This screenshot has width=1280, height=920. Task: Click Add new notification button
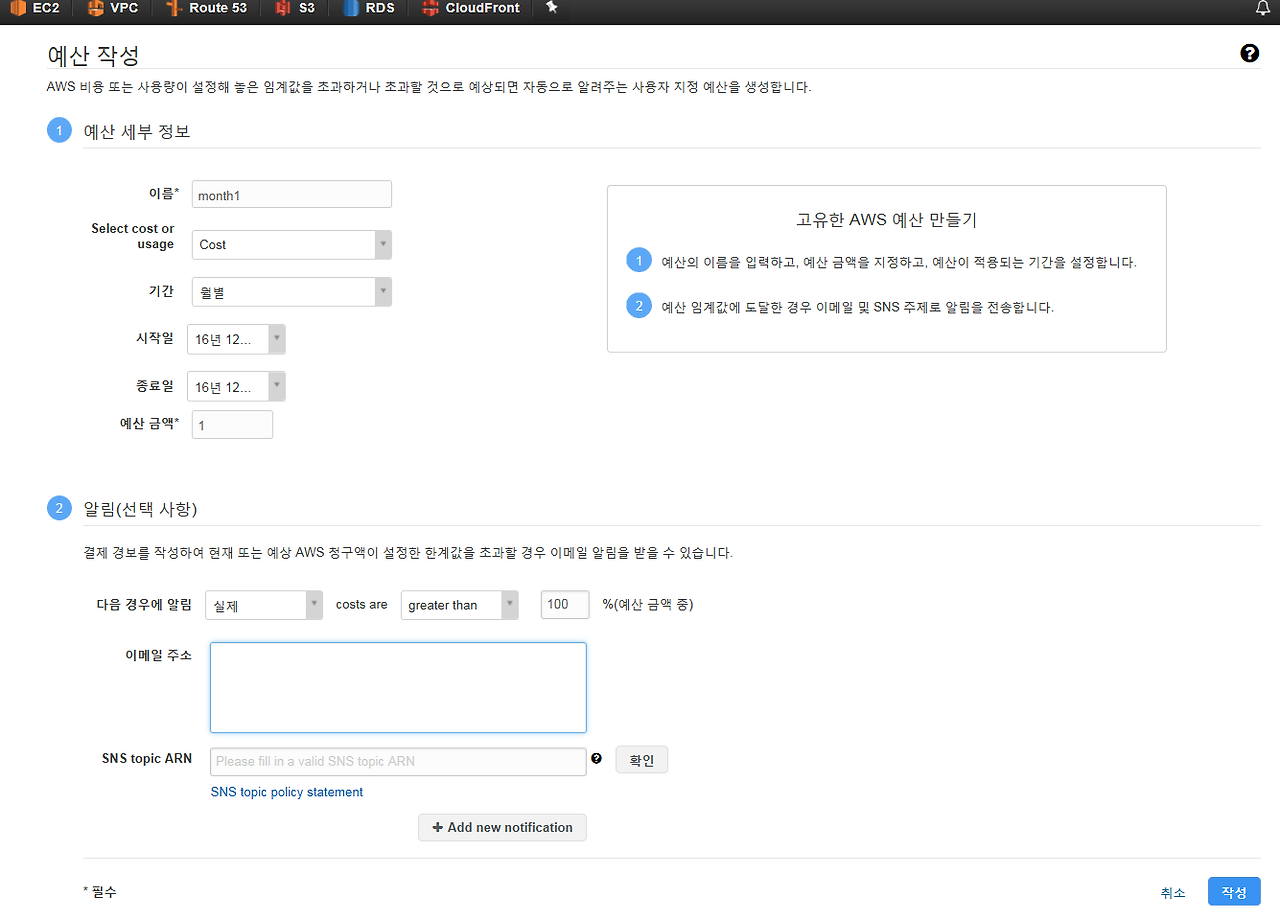(502, 827)
